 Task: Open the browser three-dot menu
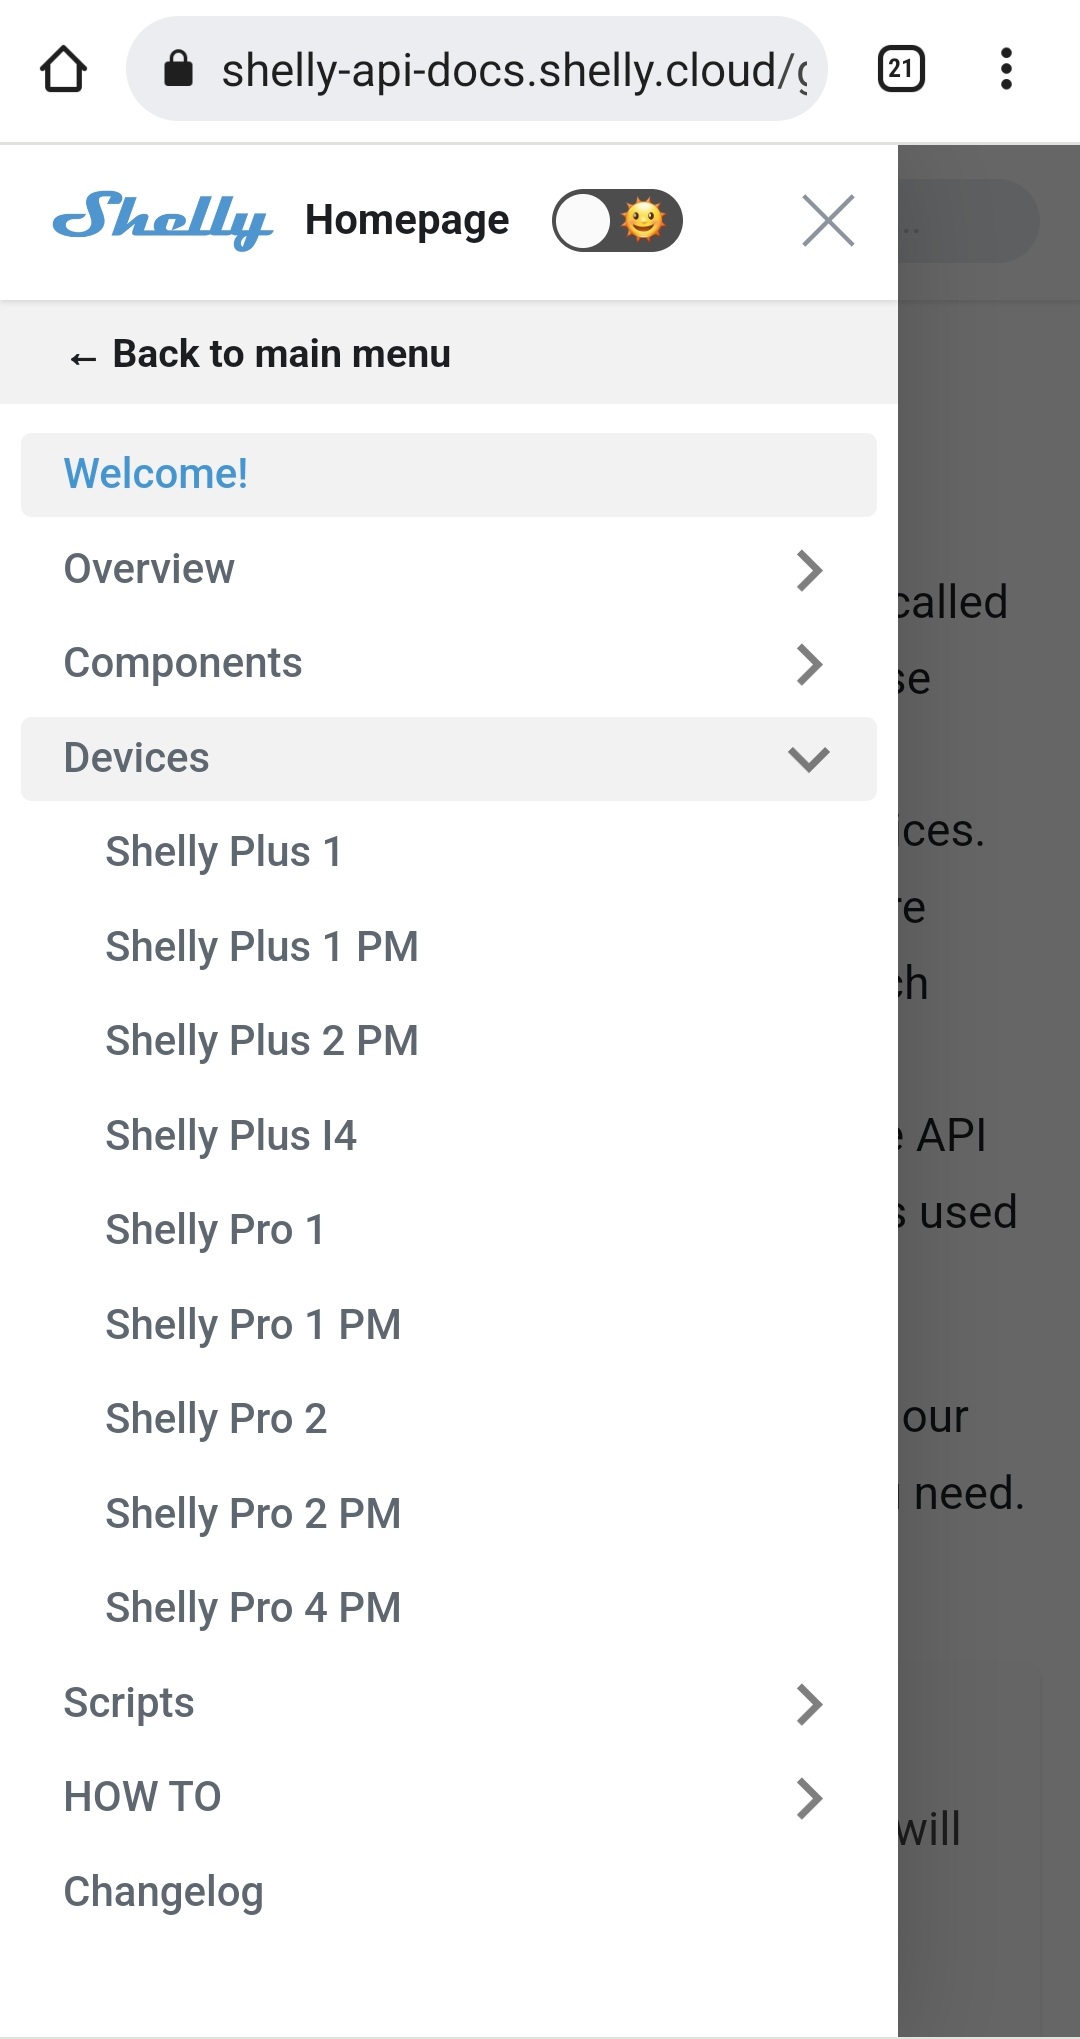(x=1006, y=70)
